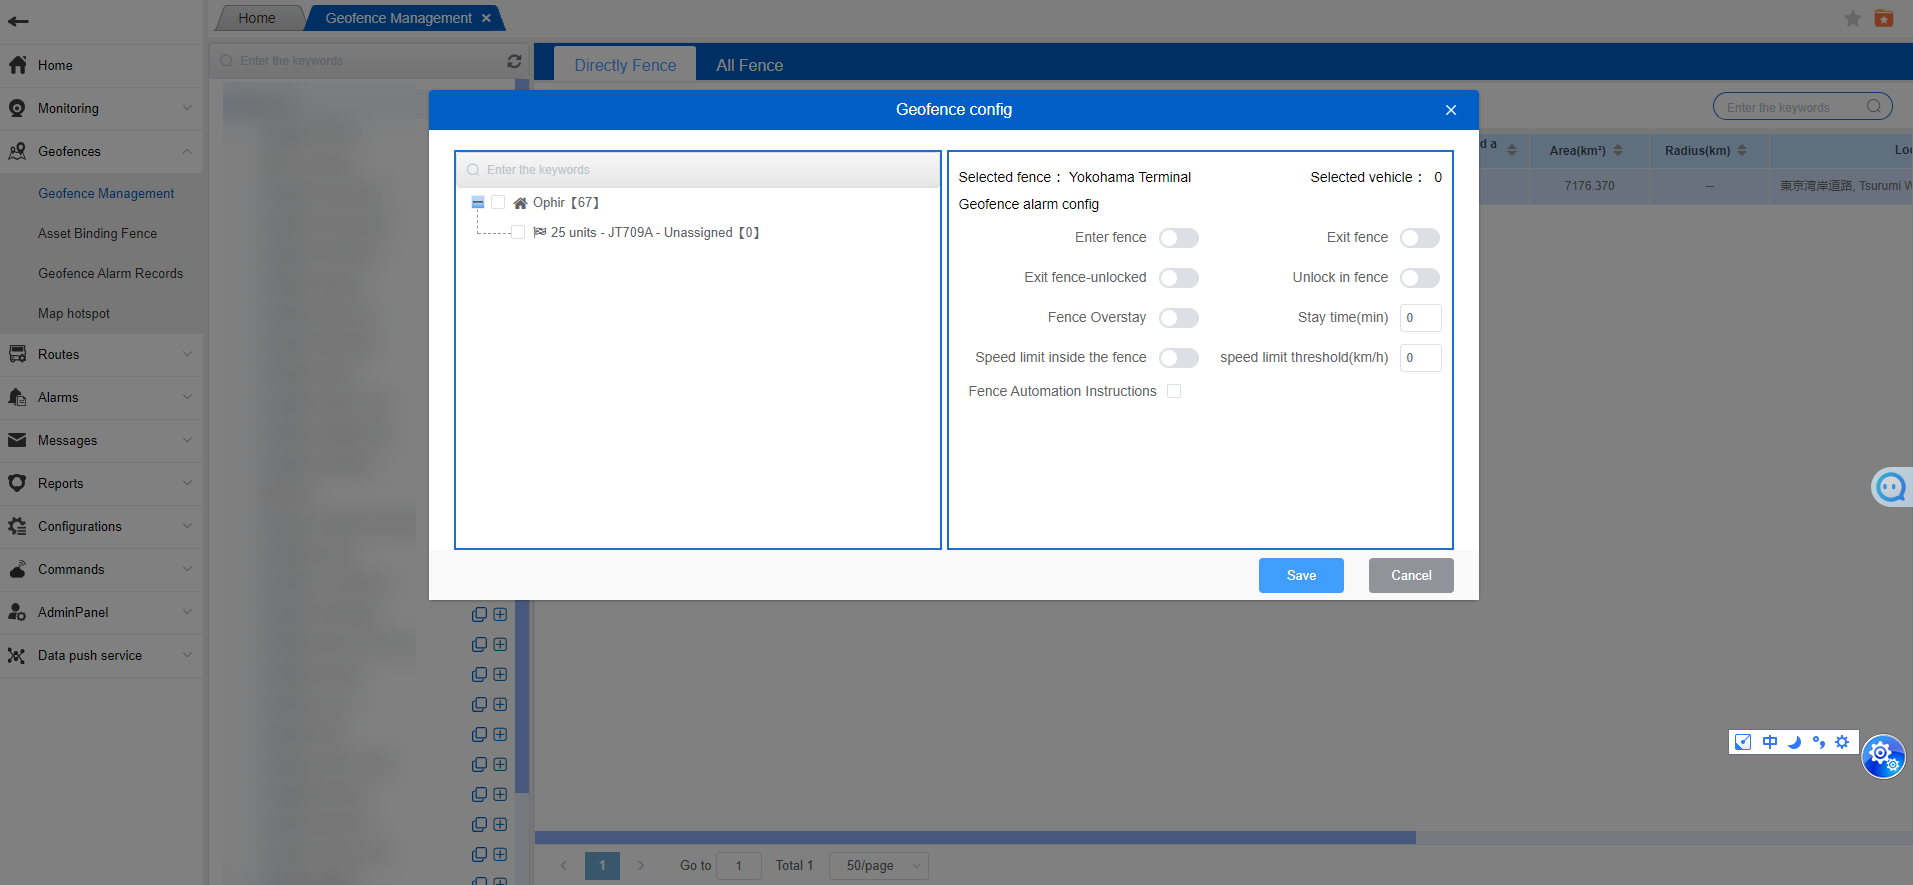This screenshot has height=885, width=1913.
Task: Click the blue gear settings floating icon
Action: [1882, 756]
